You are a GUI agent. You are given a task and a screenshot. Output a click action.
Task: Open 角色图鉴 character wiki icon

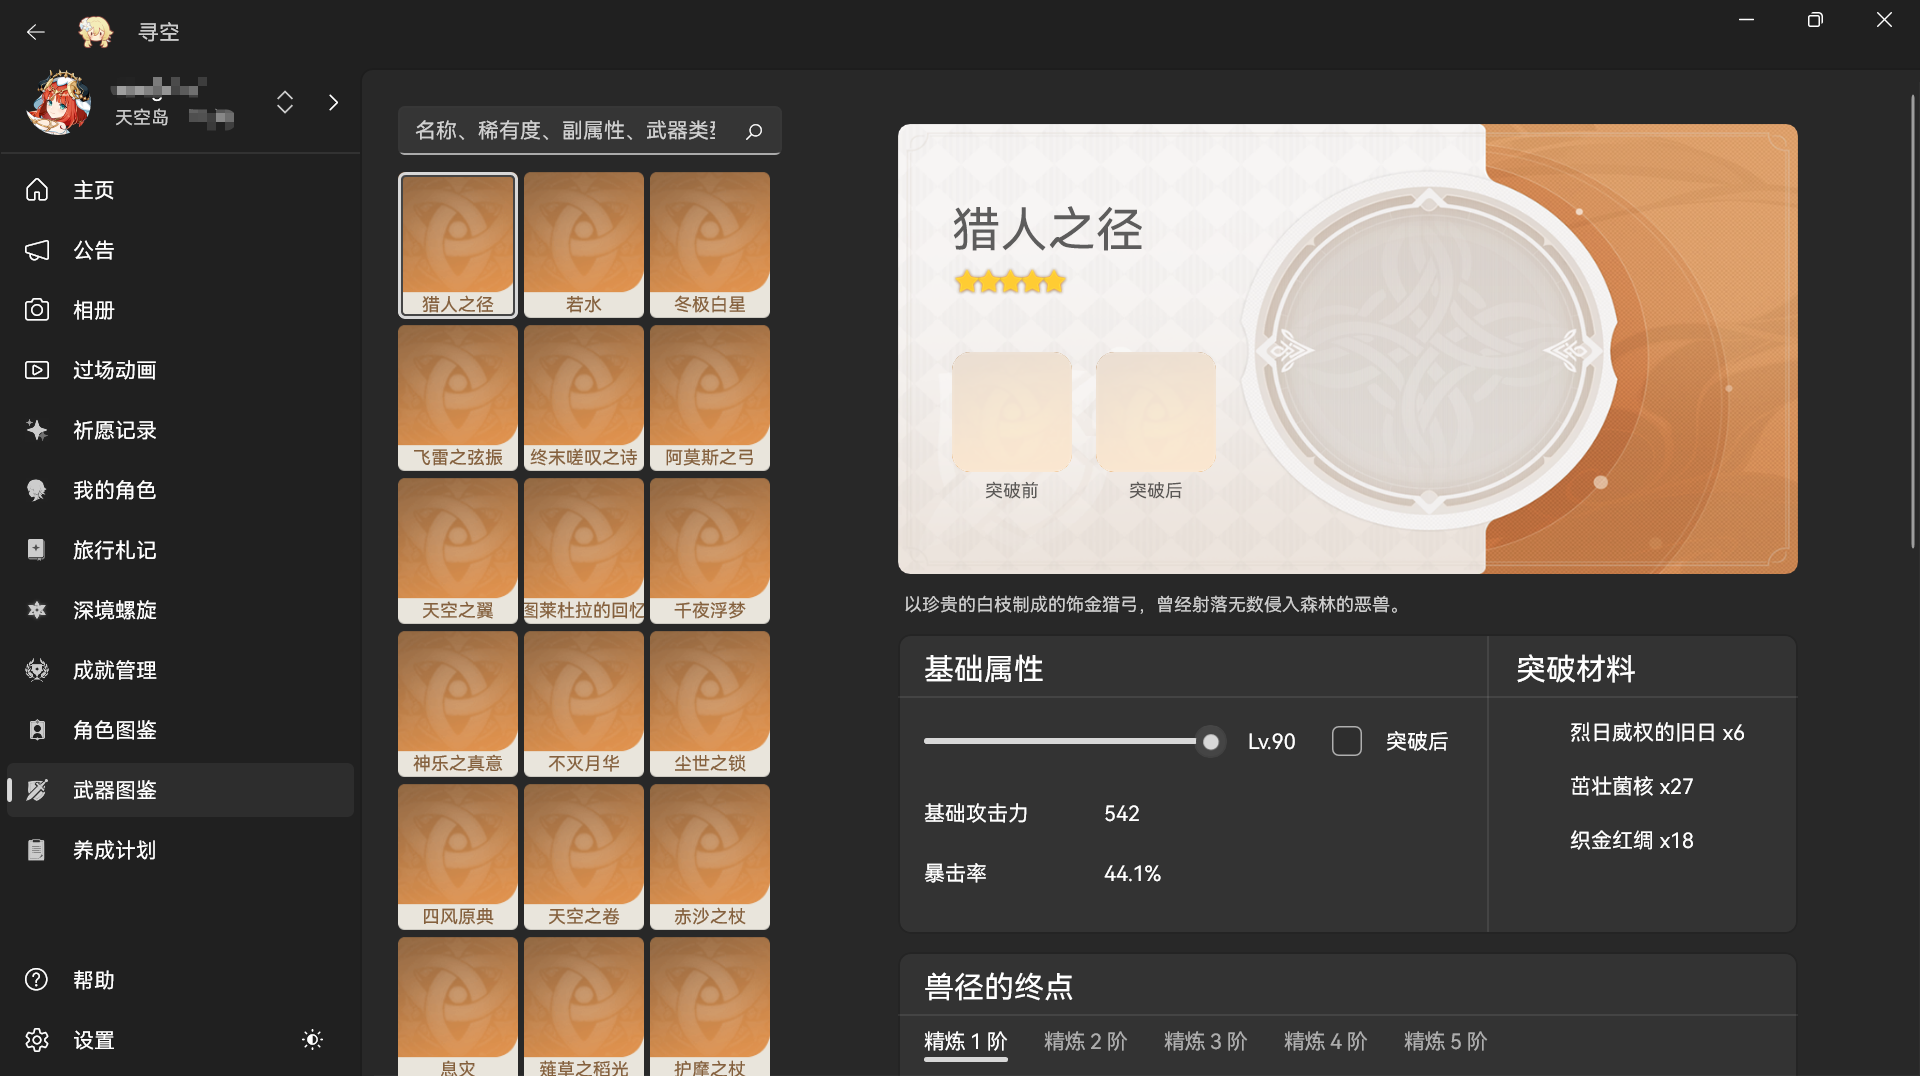37,730
